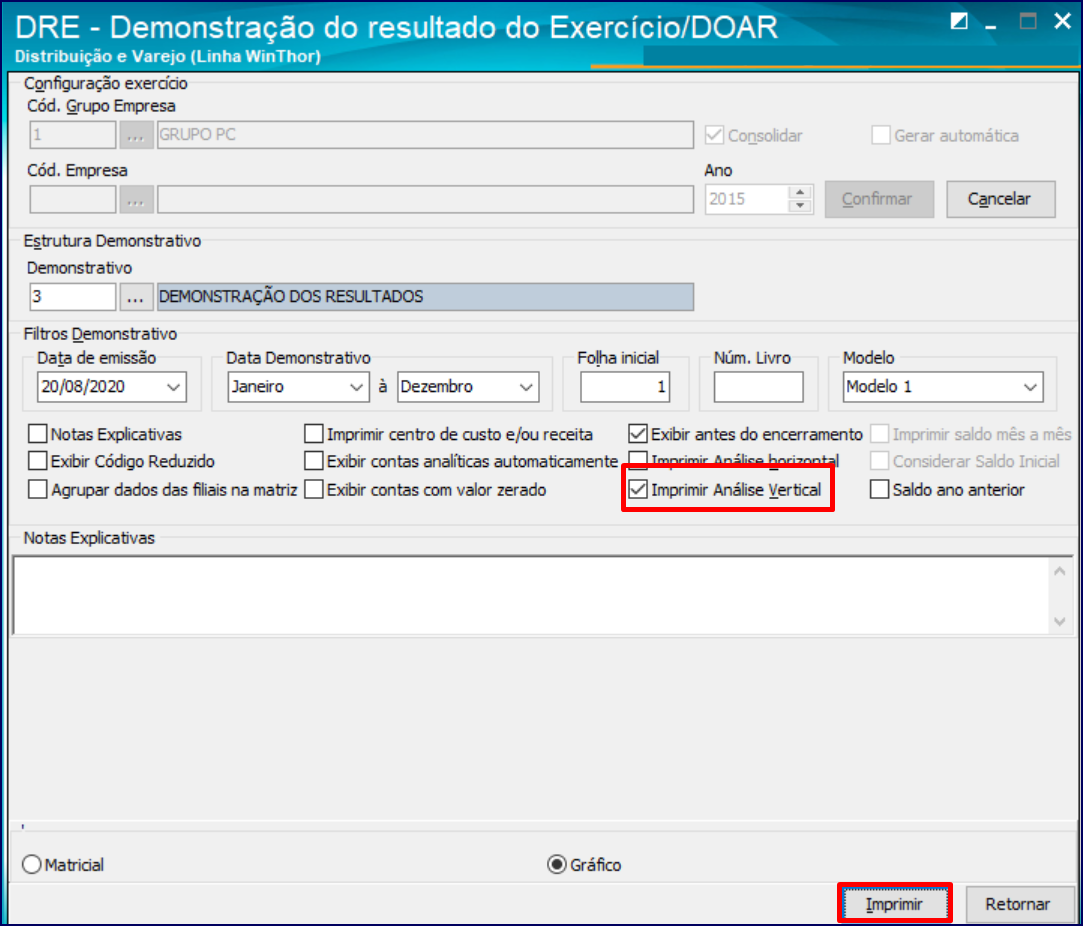The image size is (1083, 926).
Task: Close the DRE window
Action: tap(1062, 21)
